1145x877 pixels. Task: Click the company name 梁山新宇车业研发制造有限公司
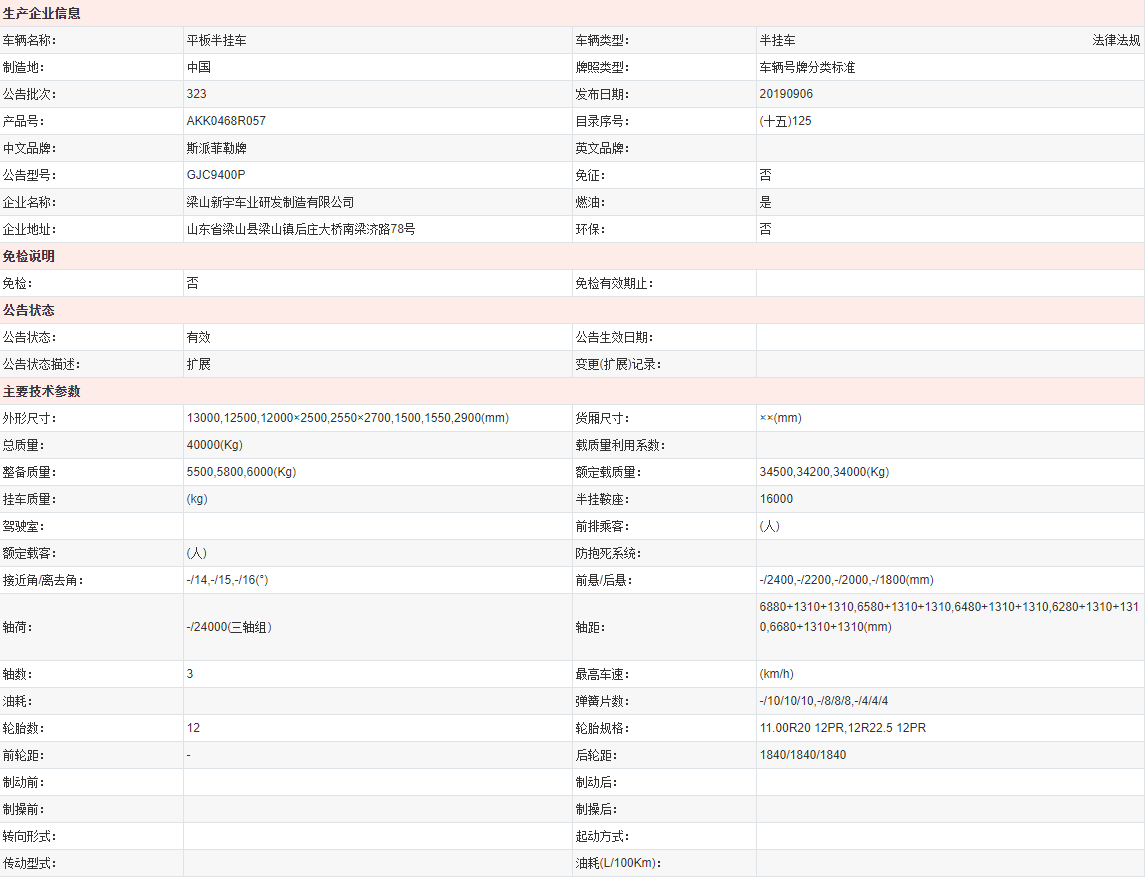point(270,202)
